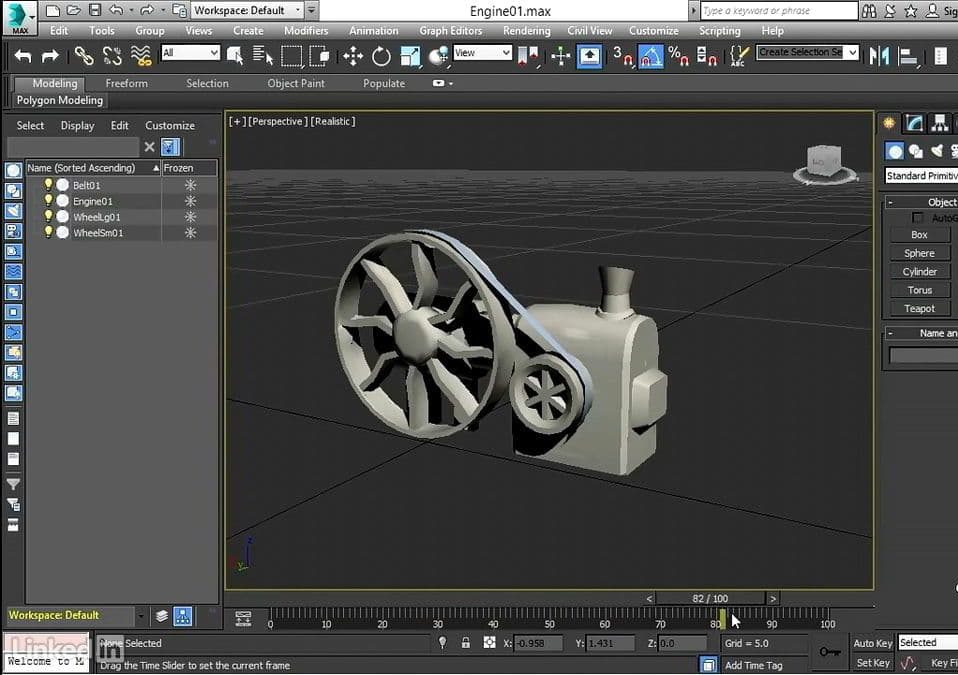Image resolution: width=958 pixels, height=675 pixels.
Task: Click the Undo arrow in main toolbar
Action: [23, 56]
